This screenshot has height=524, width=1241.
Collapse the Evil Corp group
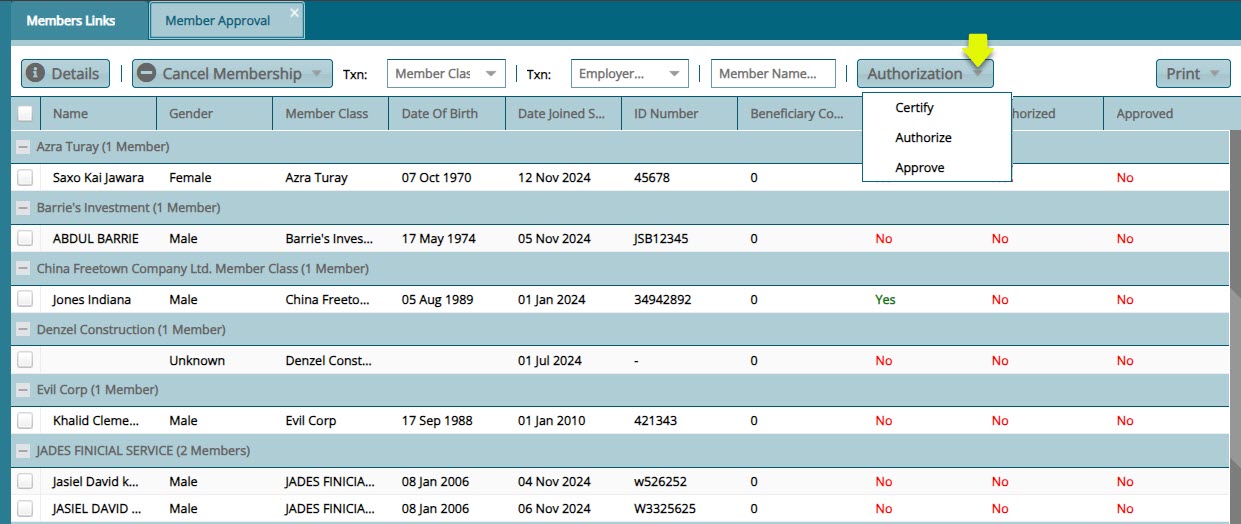(23, 390)
